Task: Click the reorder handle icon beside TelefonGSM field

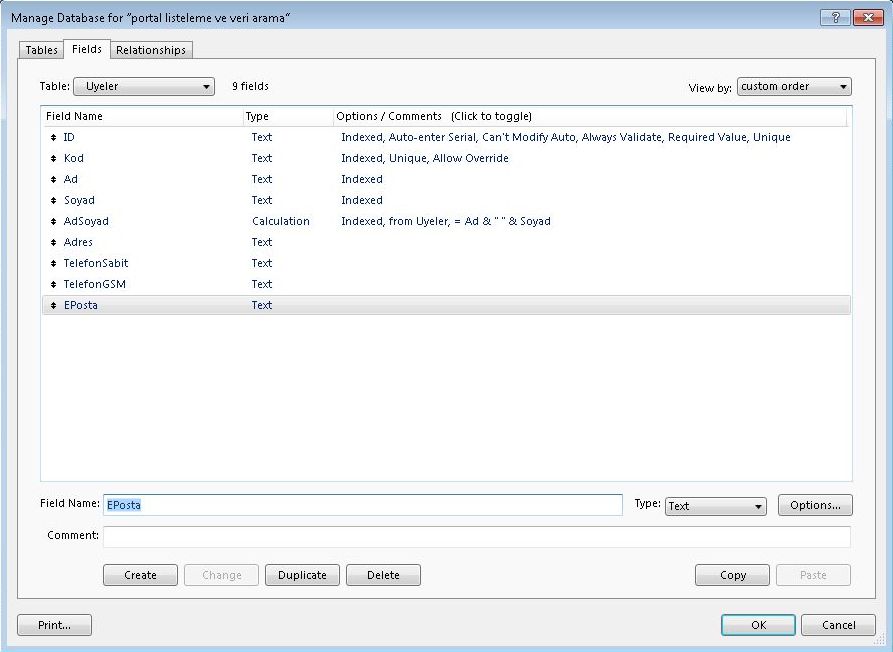Action: [x=53, y=285]
